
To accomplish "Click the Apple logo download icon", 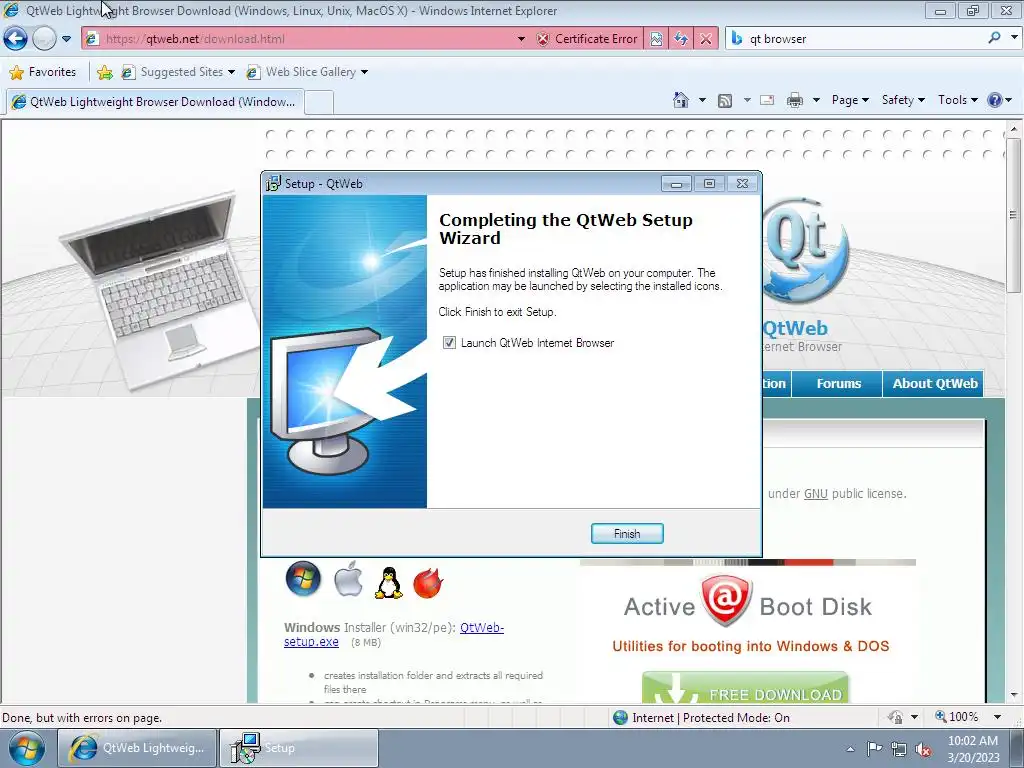I will (x=349, y=579).
